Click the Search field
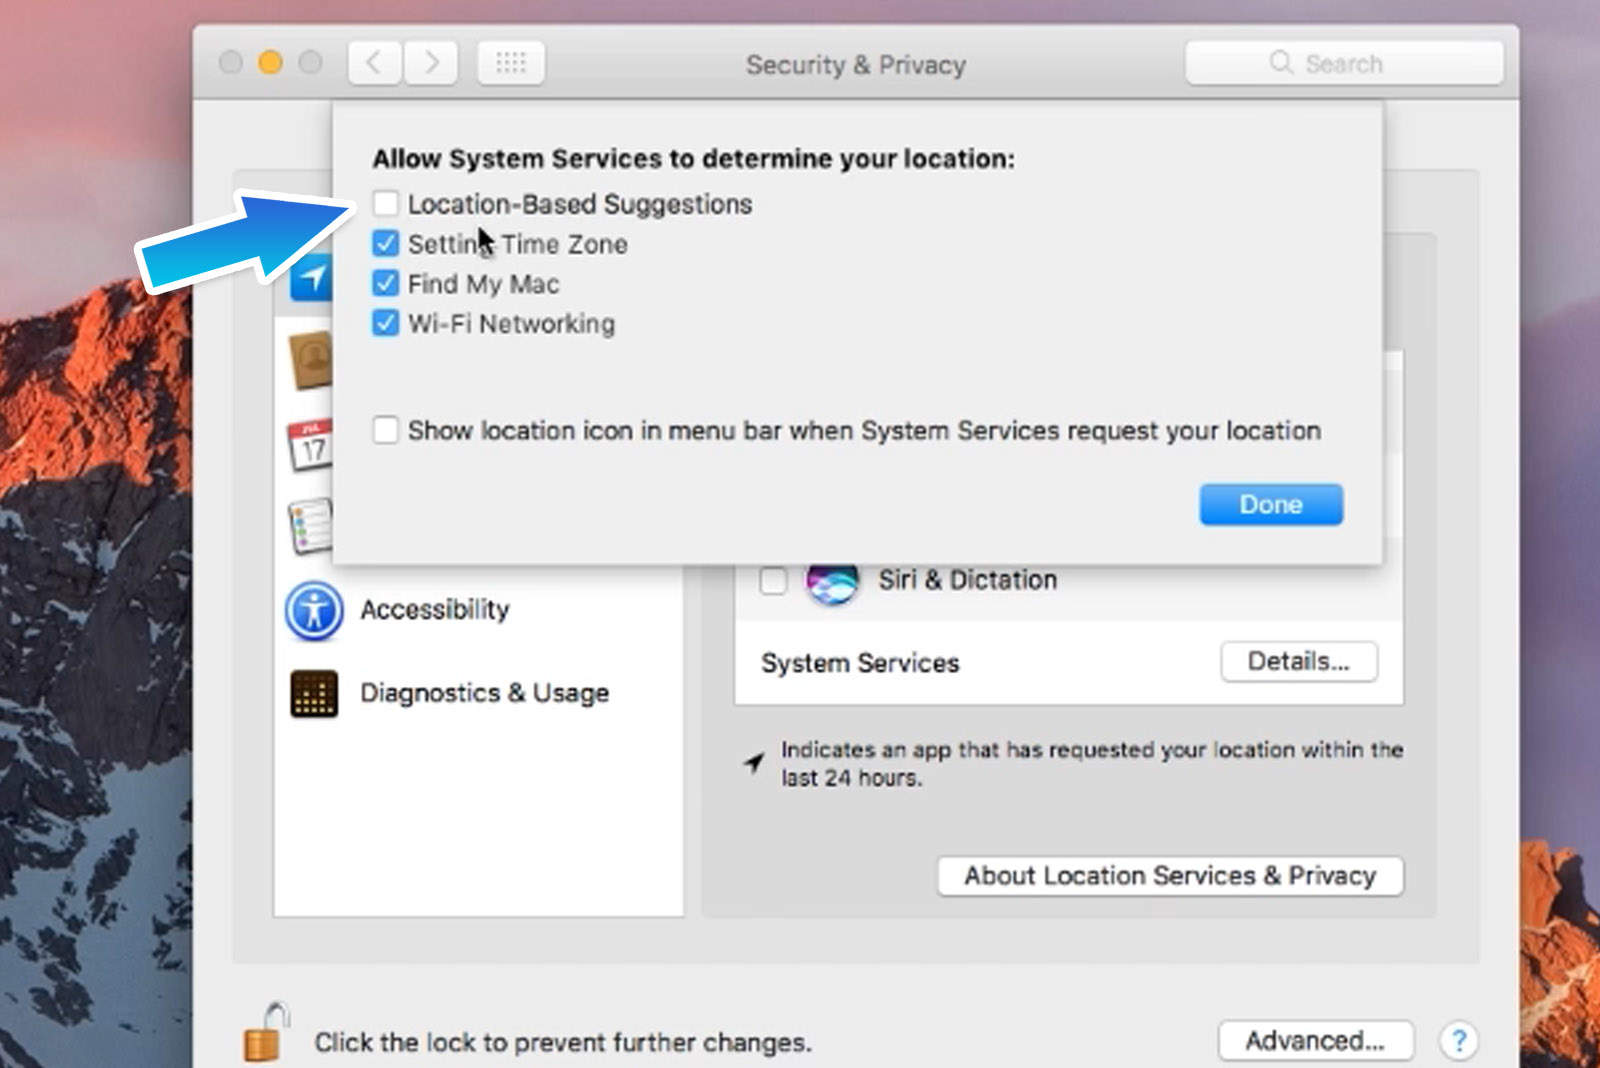This screenshot has width=1600, height=1068. click(1343, 64)
